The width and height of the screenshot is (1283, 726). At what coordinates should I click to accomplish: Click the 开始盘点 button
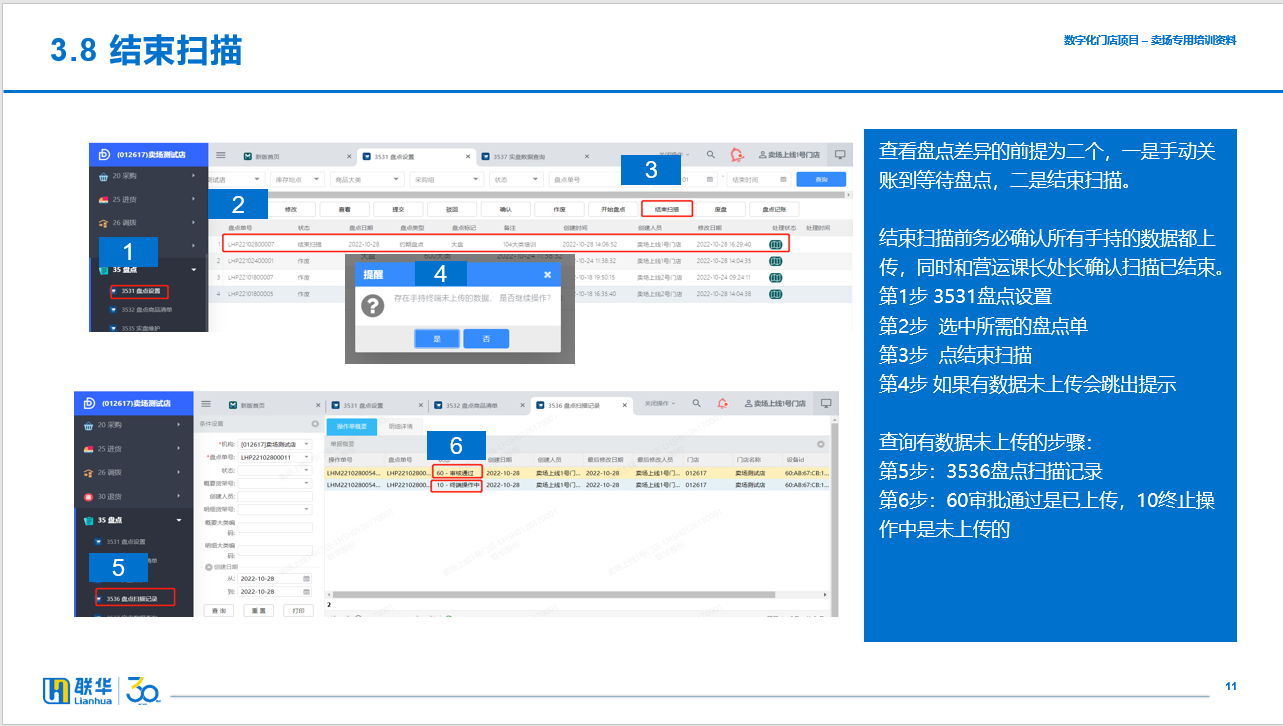[613, 210]
